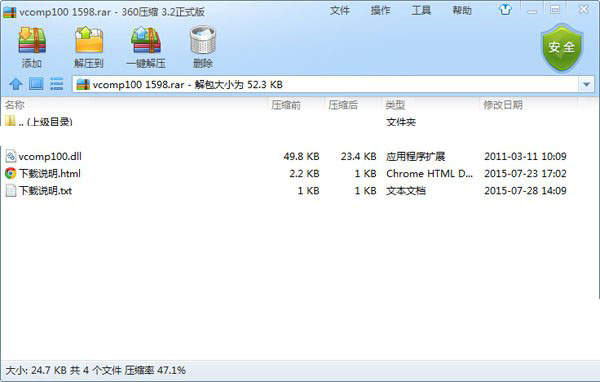
Task: Open the address bar dropdown arrow
Action: pyautogui.click(x=586, y=84)
